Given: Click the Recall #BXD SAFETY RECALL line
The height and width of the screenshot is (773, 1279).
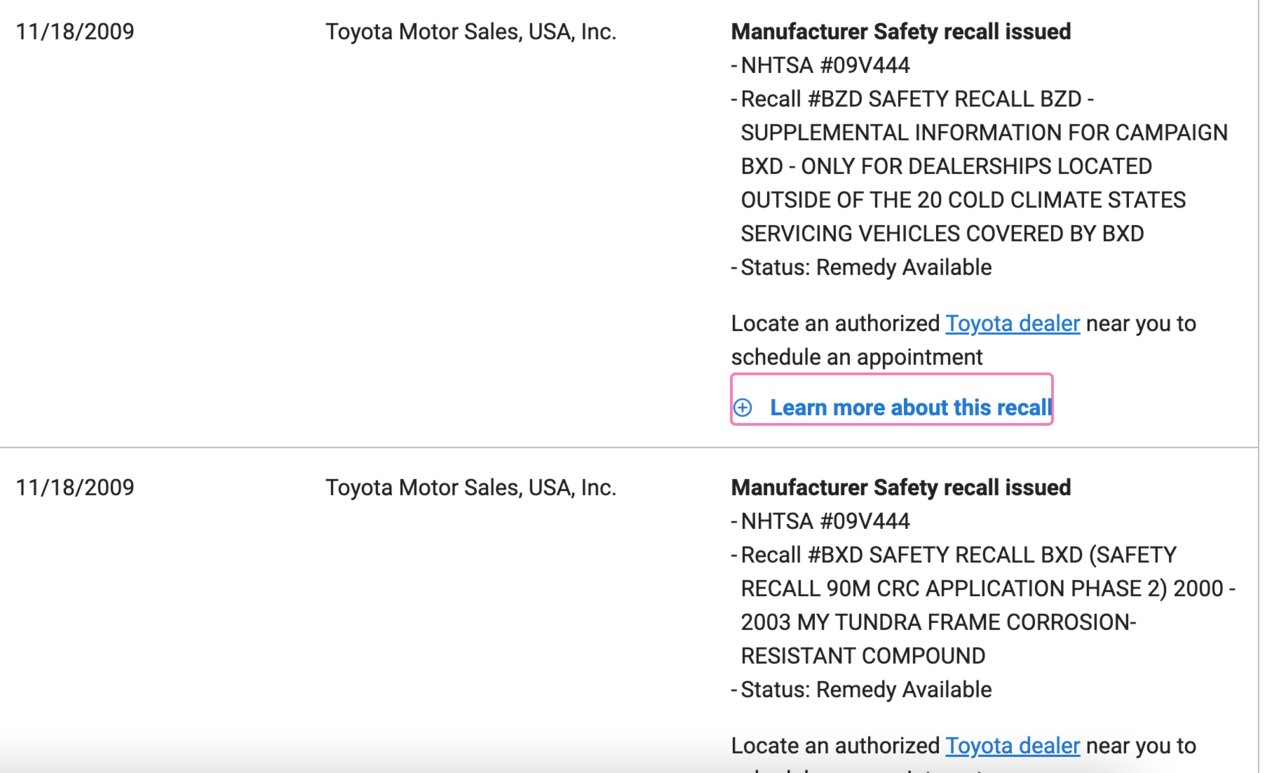Looking at the screenshot, I should tap(959, 555).
